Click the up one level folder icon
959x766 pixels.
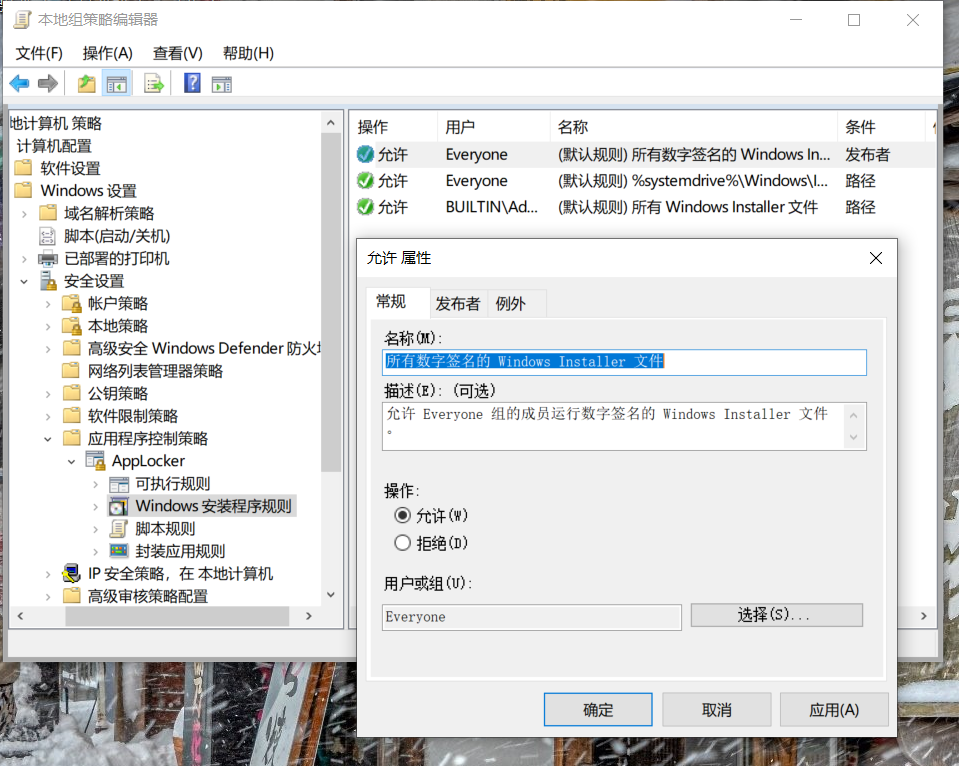pyautogui.click(x=87, y=84)
